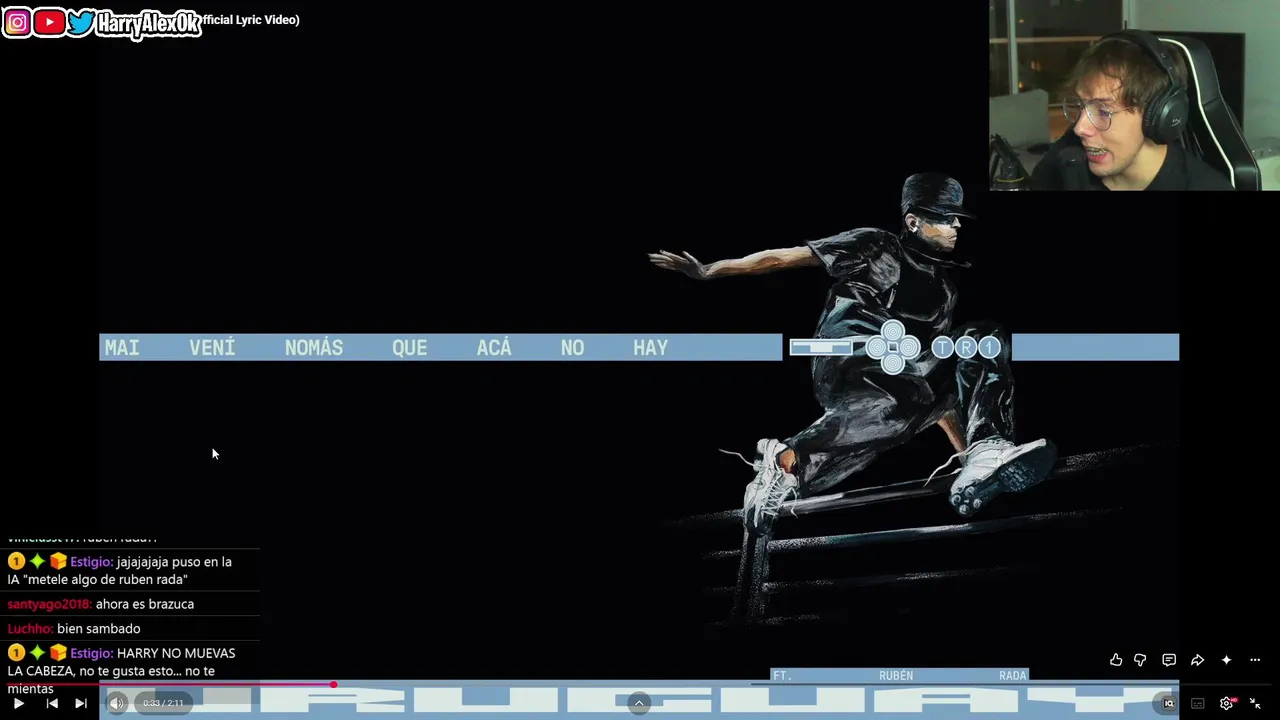Click the santyago2018 username in chat

click(x=50, y=604)
